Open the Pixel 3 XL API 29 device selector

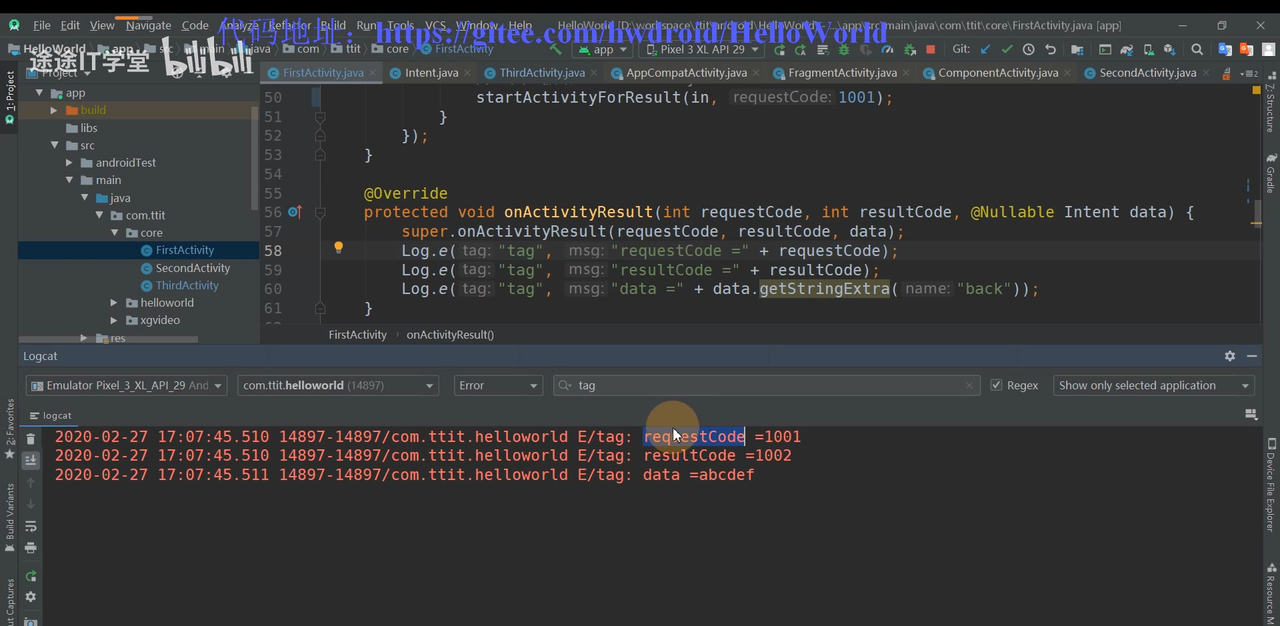click(x=702, y=49)
